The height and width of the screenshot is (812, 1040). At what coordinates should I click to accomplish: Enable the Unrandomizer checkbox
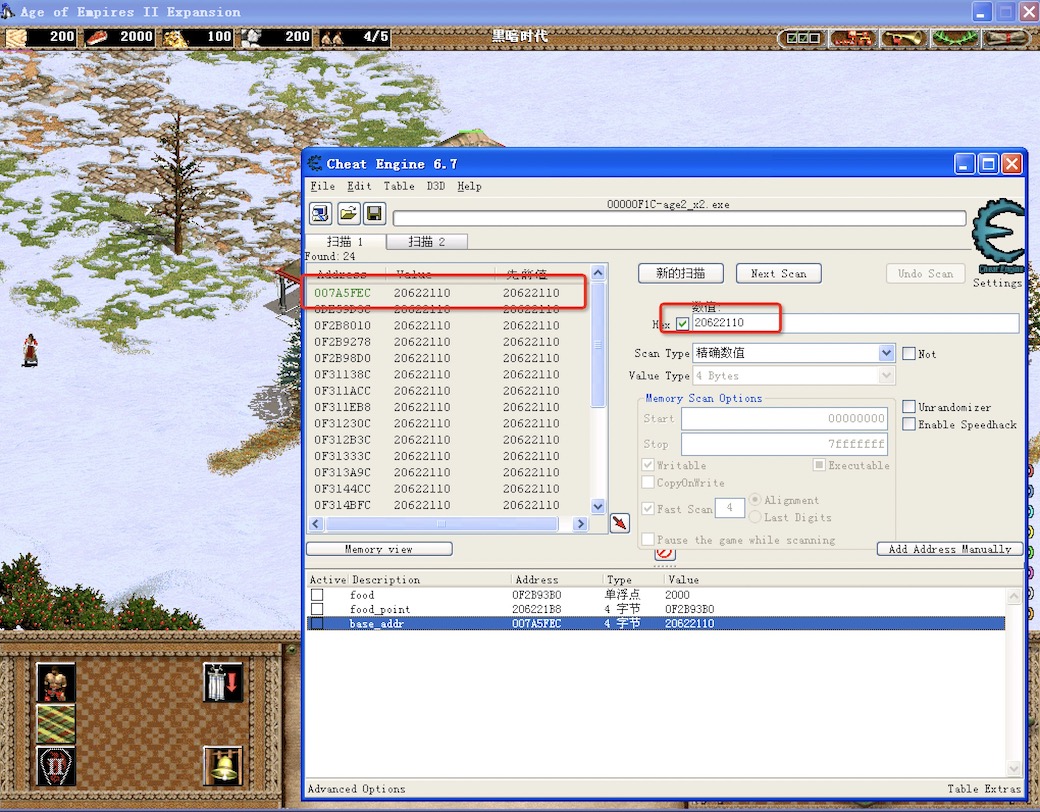(x=909, y=407)
